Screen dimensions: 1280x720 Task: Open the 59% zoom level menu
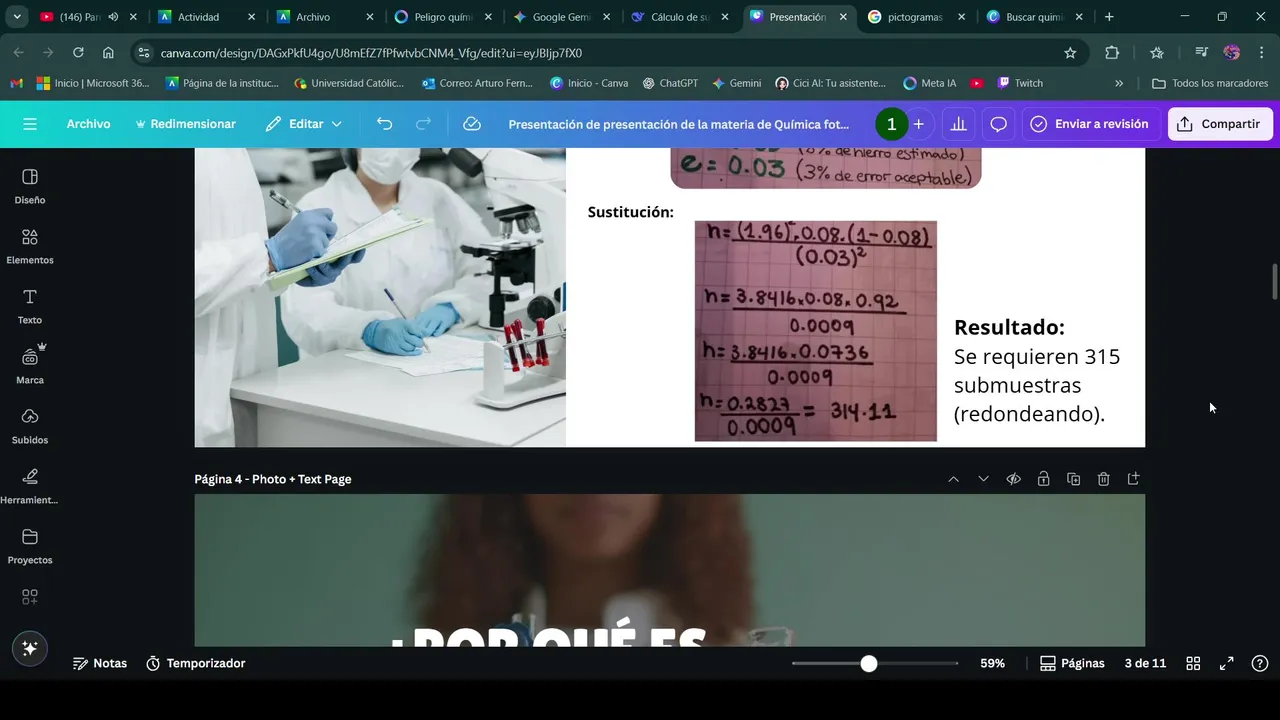992,663
